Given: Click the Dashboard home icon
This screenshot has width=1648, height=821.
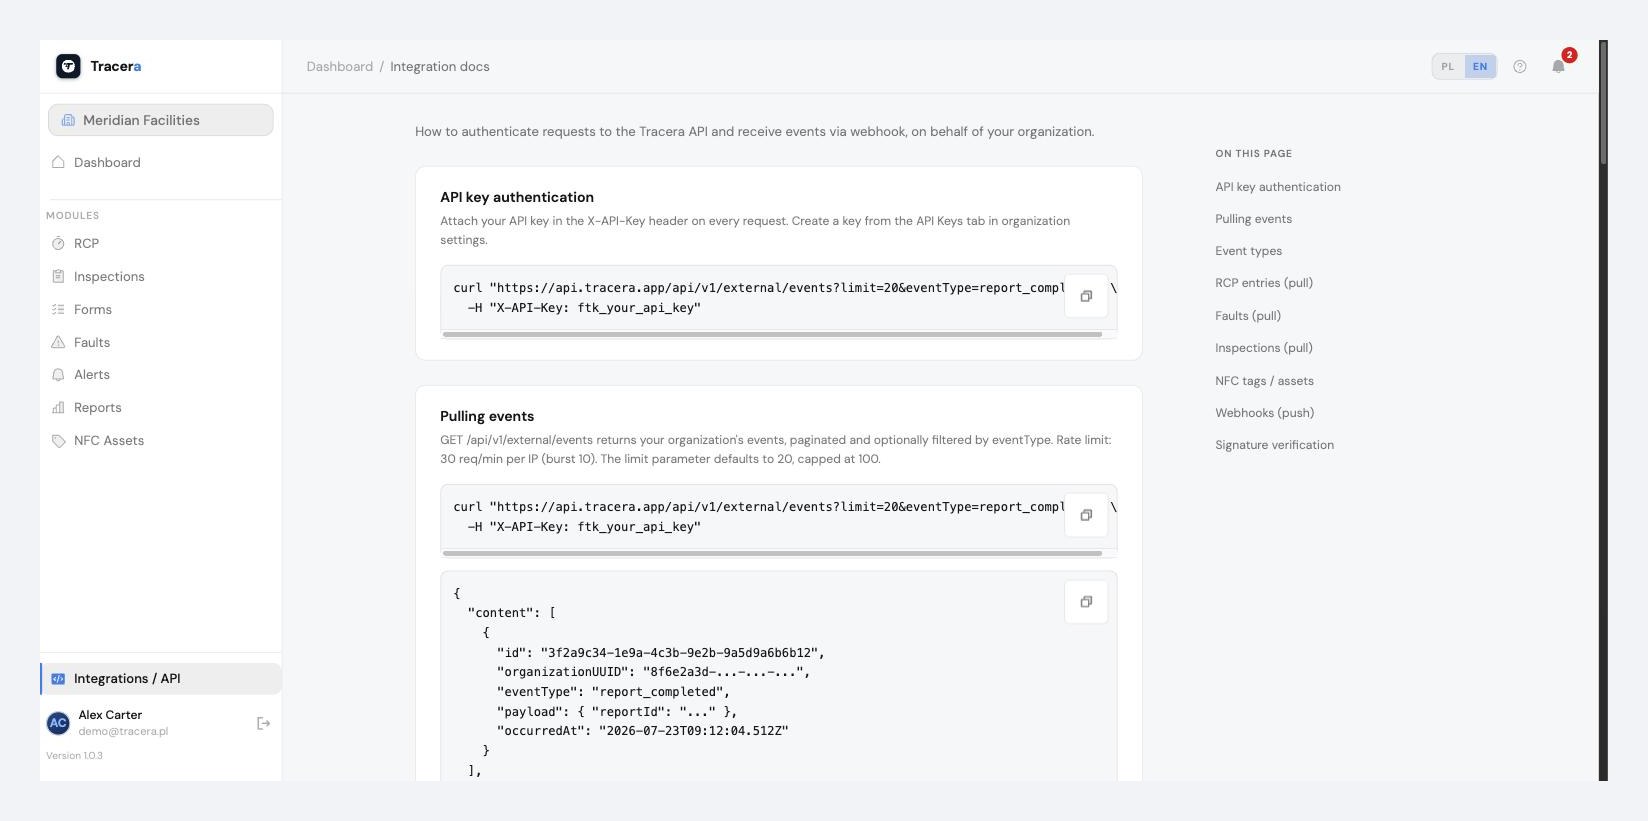Looking at the screenshot, I should pyautogui.click(x=58, y=162).
